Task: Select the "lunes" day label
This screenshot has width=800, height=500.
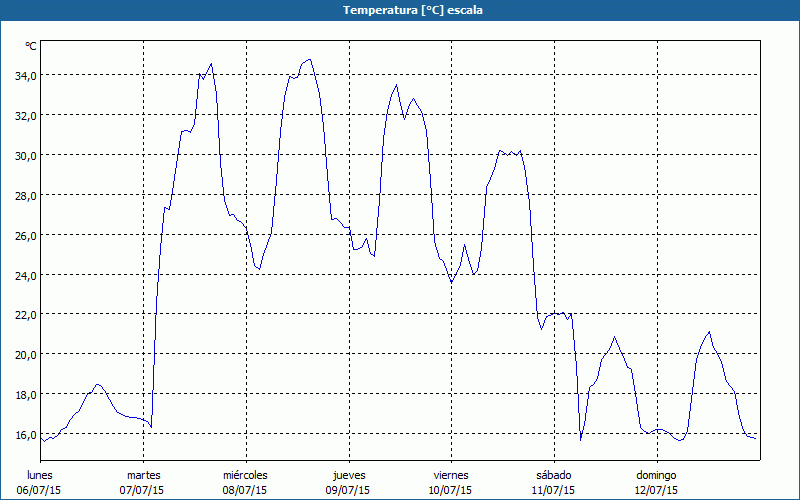Action: pos(40,475)
